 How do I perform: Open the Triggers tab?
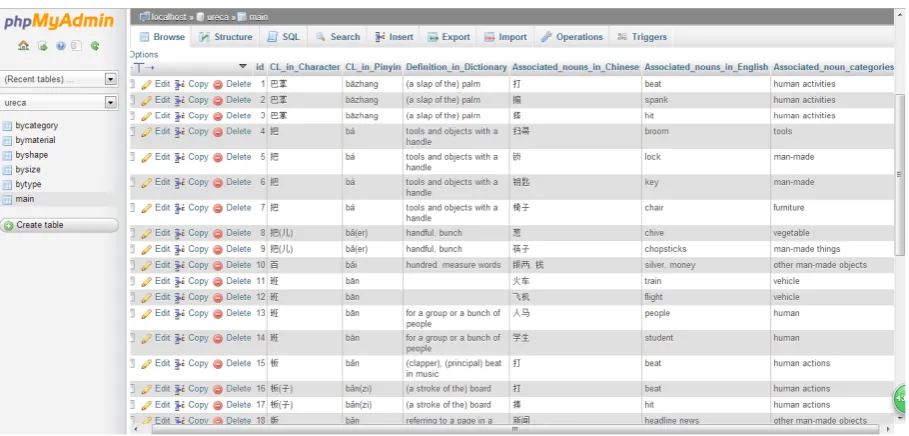642,37
